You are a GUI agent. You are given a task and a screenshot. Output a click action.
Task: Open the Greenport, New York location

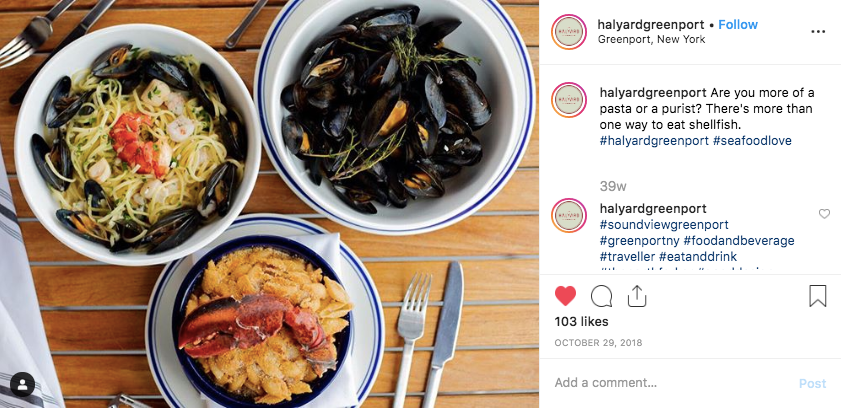652,40
